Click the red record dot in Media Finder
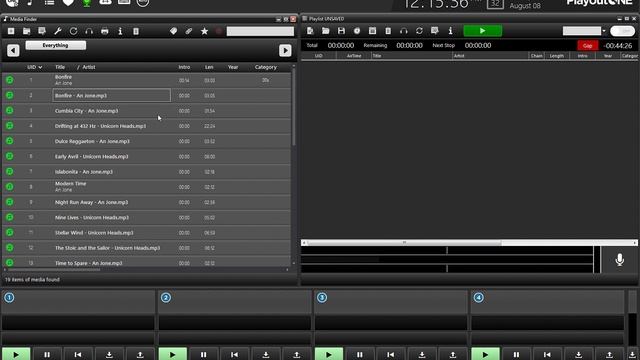 [x=219, y=31]
